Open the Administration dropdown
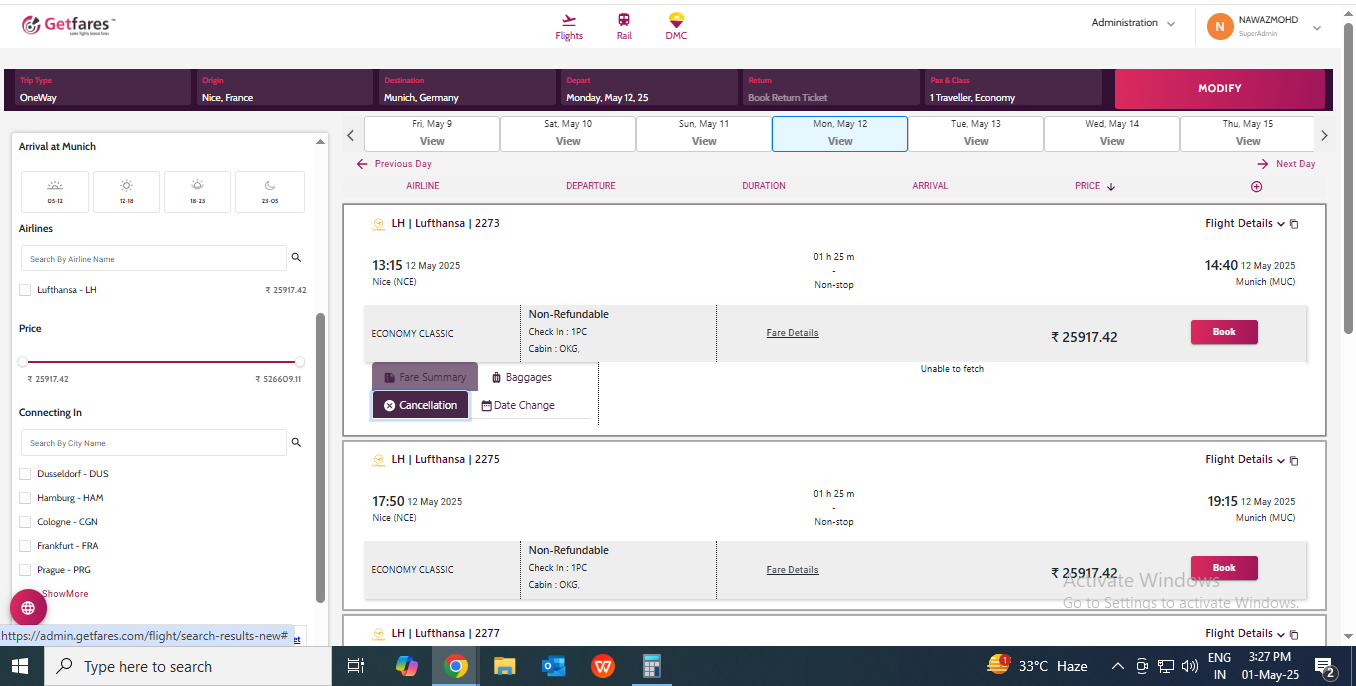Screen dimensions: 1356x686 [x=1133, y=23]
